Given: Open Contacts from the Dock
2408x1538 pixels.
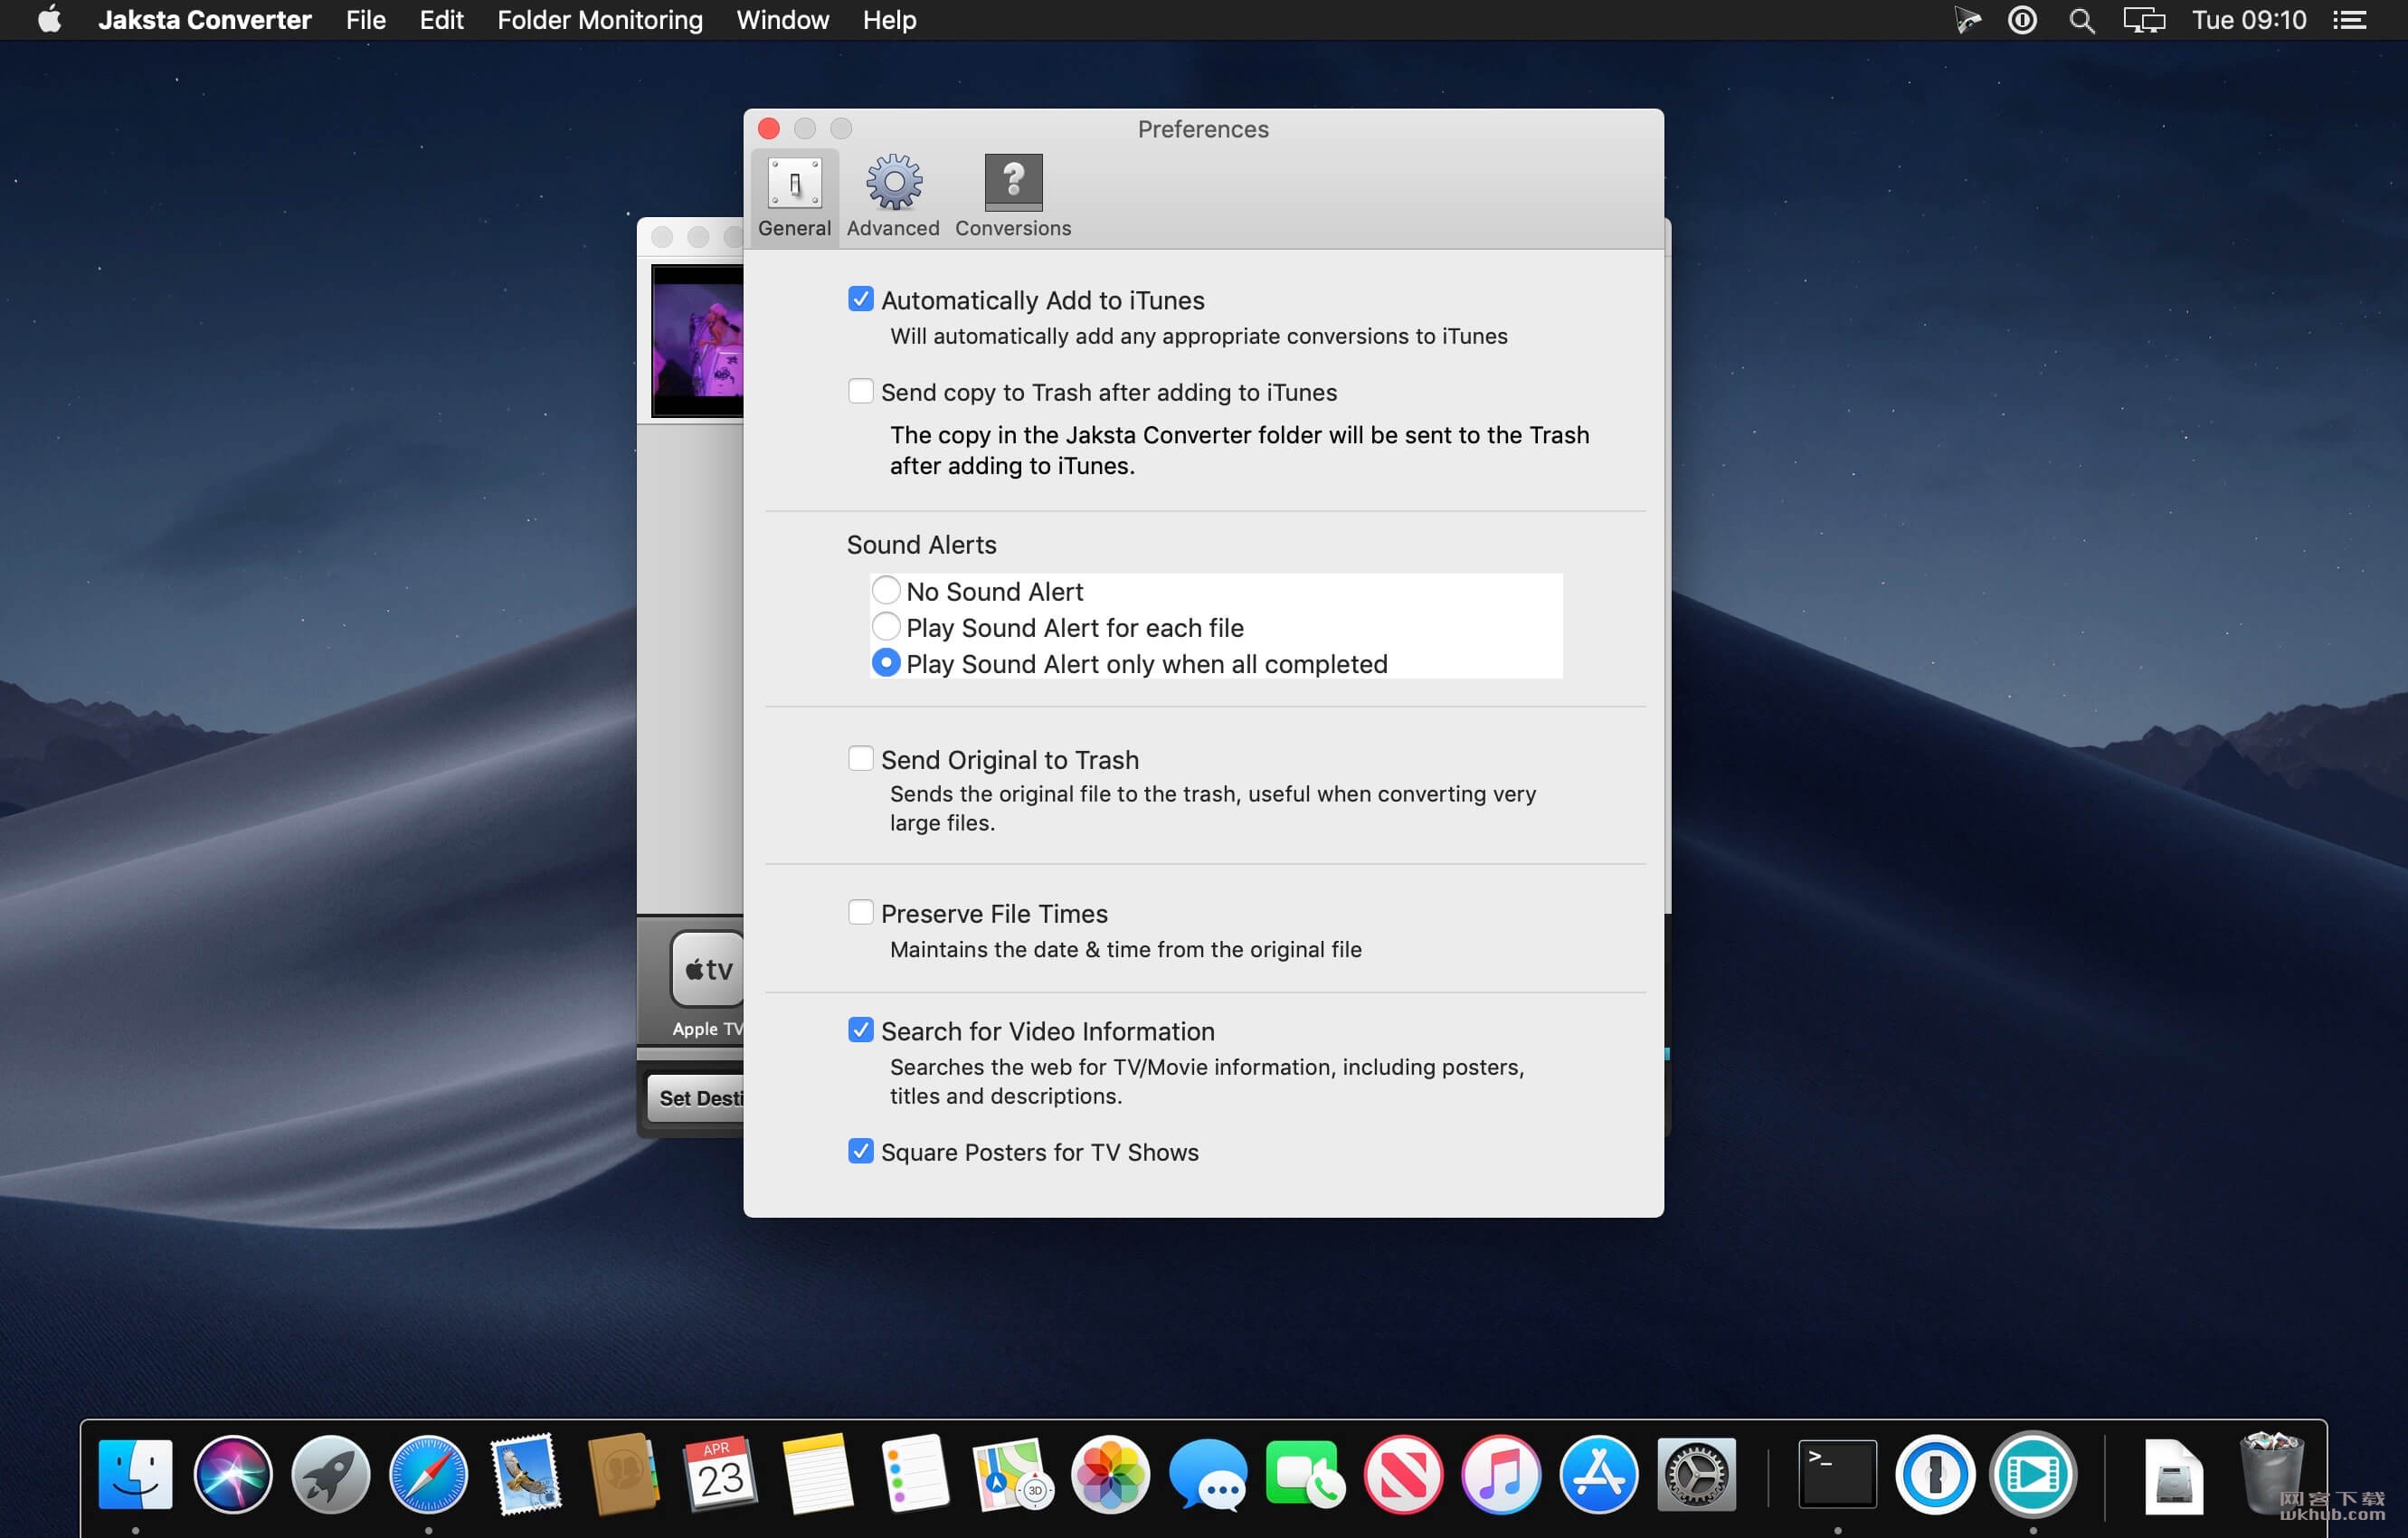Looking at the screenshot, I should pyautogui.click(x=623, y=1474).
